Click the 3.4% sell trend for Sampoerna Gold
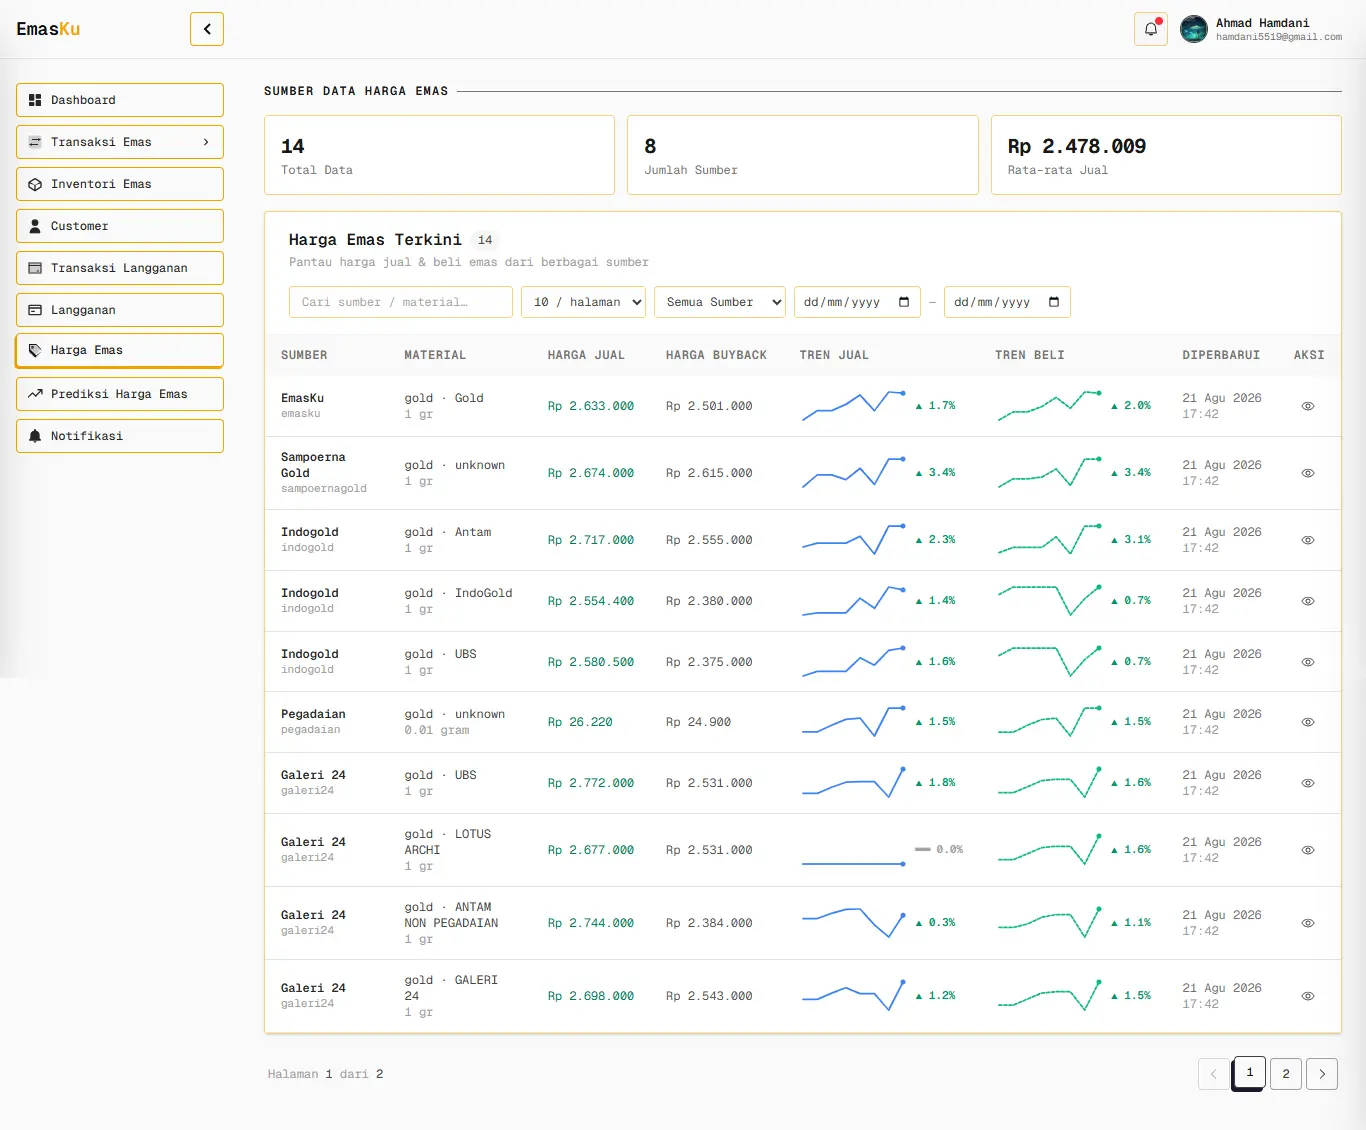The height and width of the screenshot is (1130, 1366). (936, 473)
